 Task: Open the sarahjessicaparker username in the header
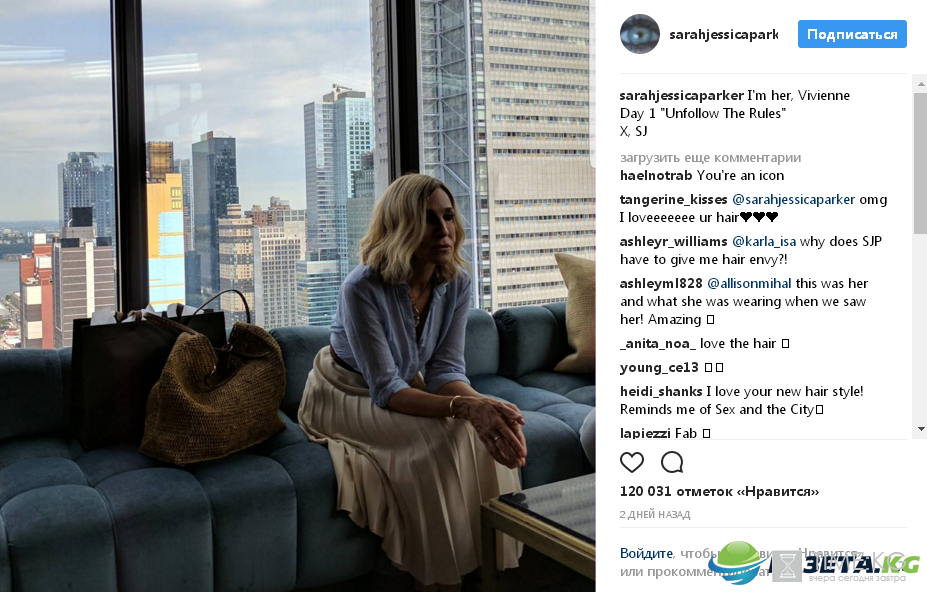724,35
